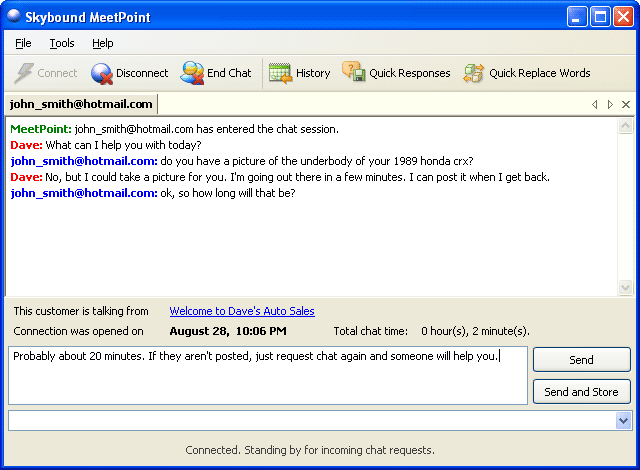
Task: Go to the next chat tab arrow
Action: 610,104
